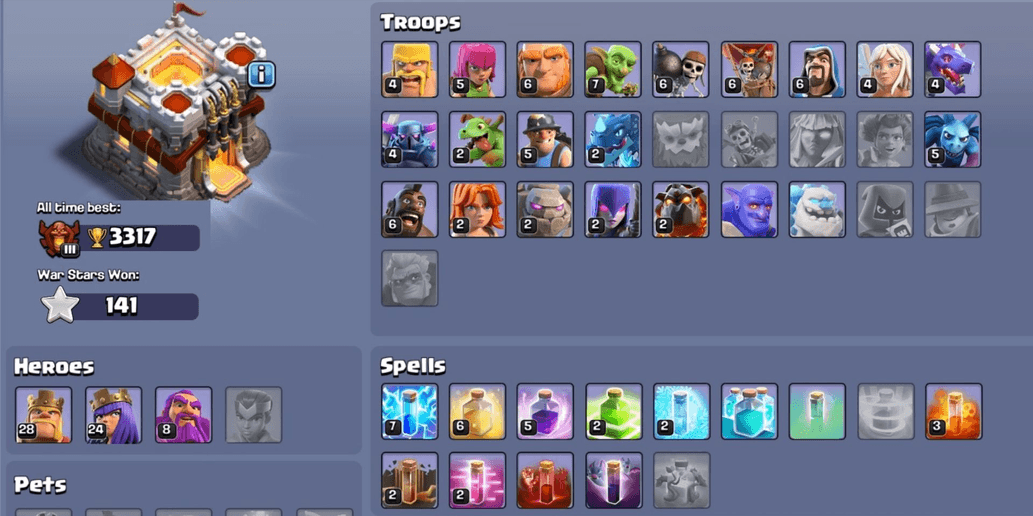Select the P.E.K.K.A troop icon

coord(410,140)
